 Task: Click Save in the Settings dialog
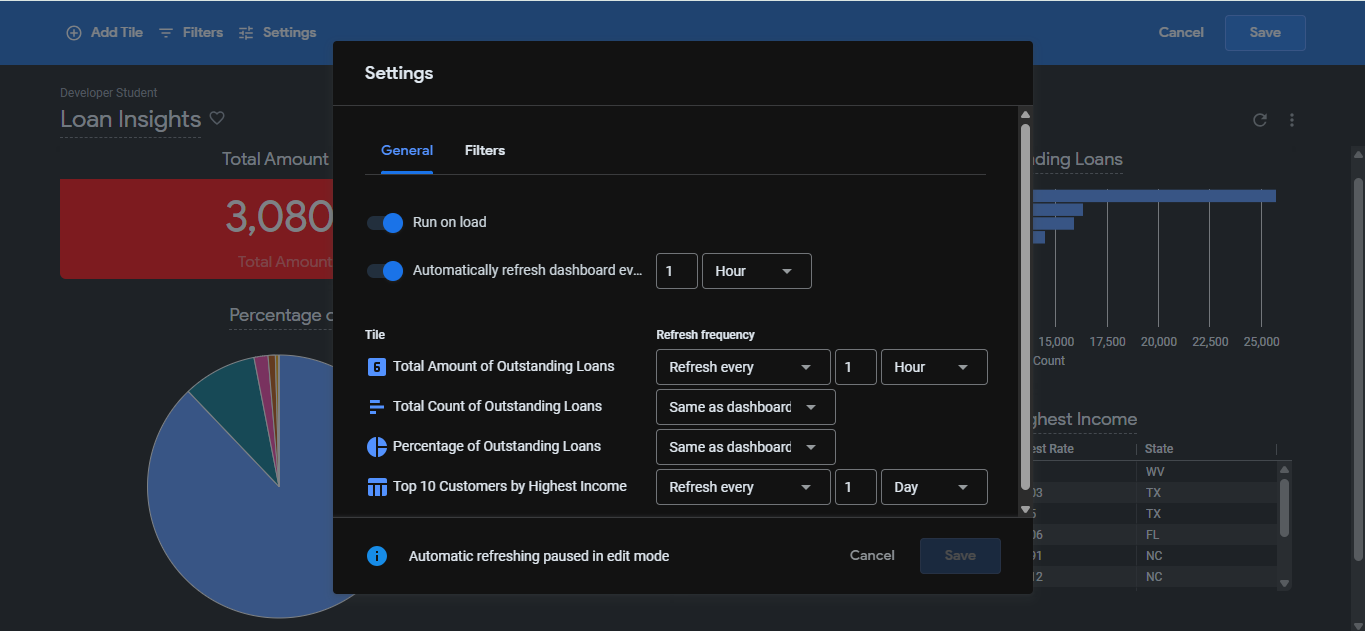click(x=960, y=556)
